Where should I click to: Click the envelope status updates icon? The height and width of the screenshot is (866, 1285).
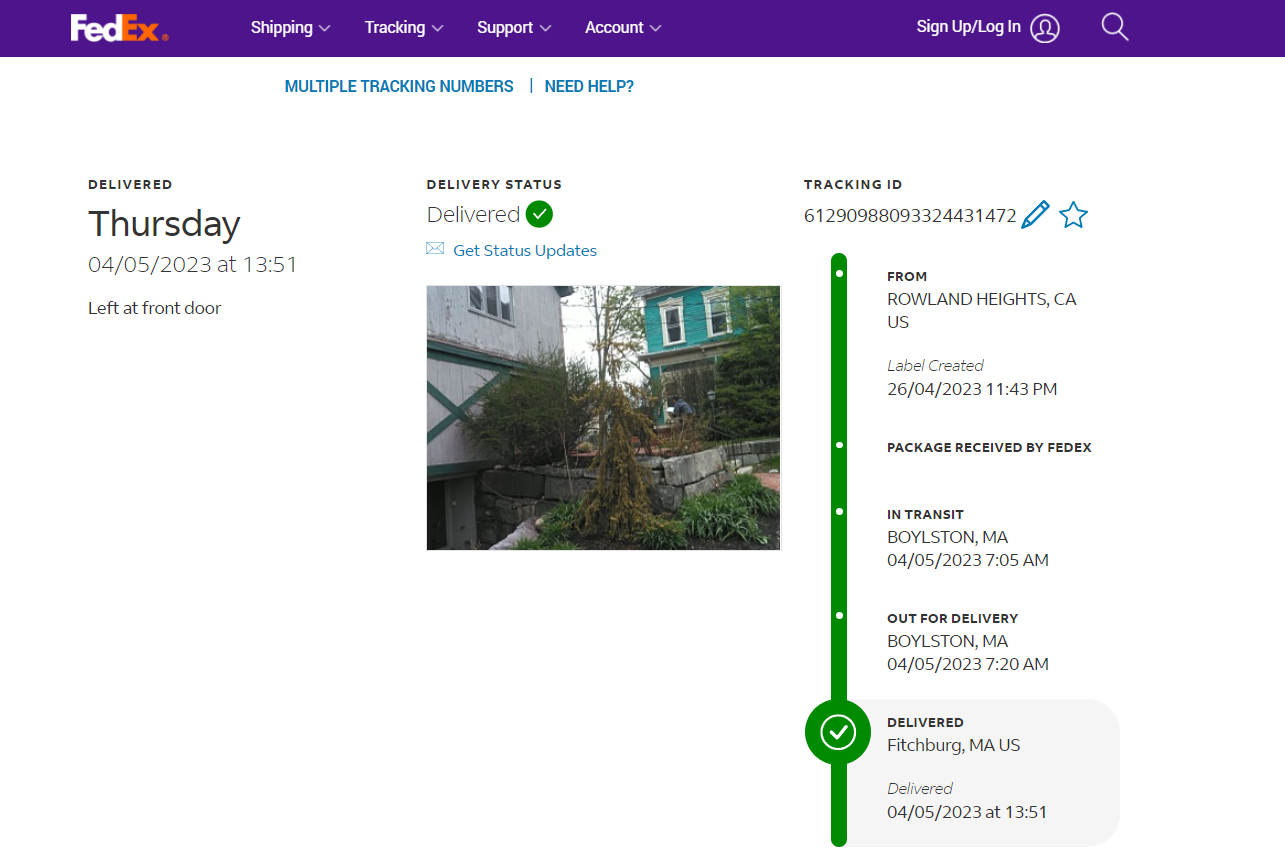(x=435, y=249)
